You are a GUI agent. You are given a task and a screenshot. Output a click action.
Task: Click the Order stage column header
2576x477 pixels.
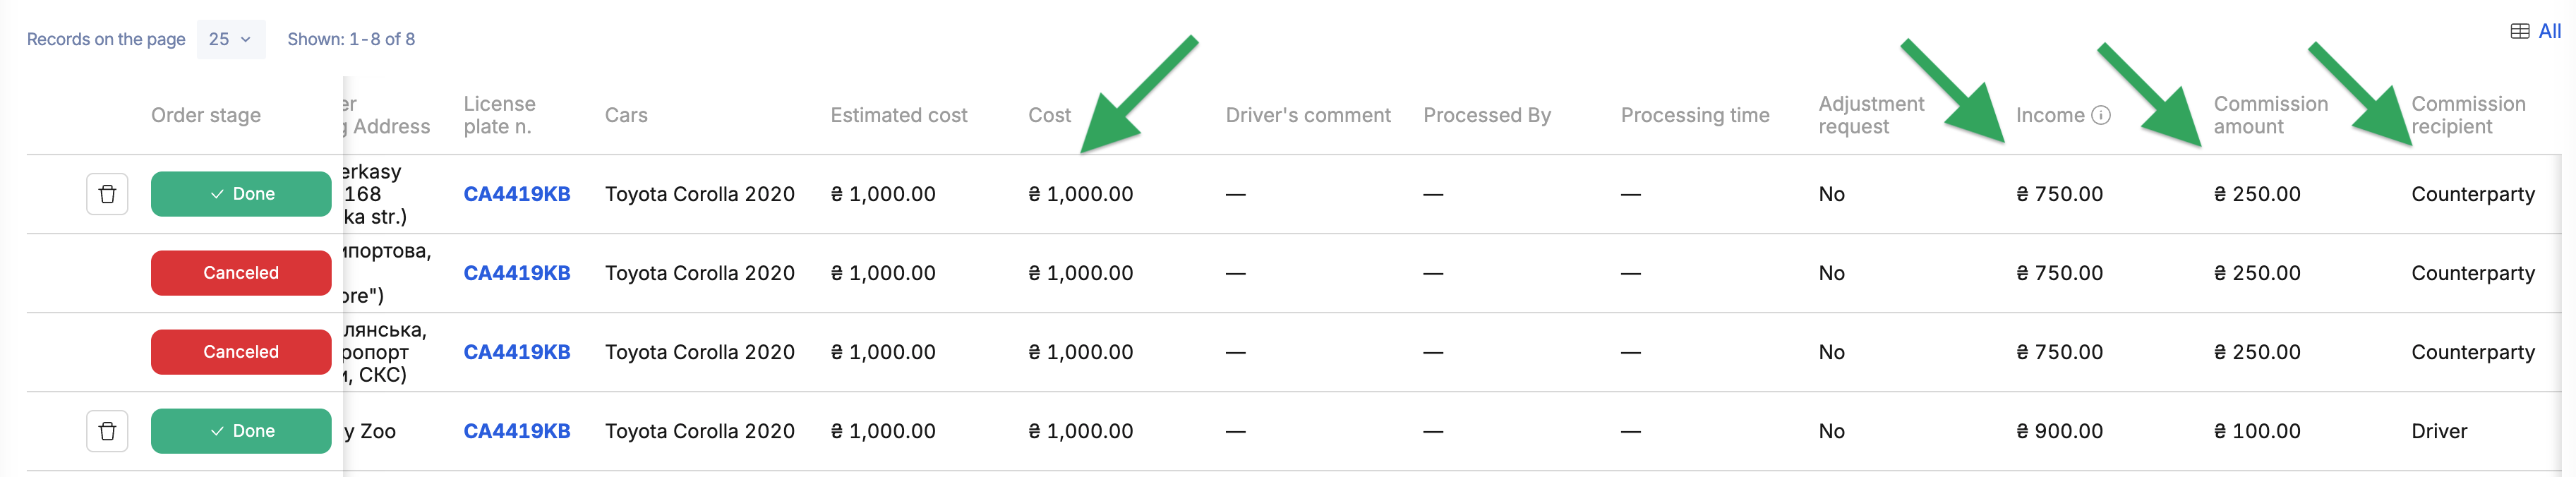pyautogui.click(x=206, y=115)
